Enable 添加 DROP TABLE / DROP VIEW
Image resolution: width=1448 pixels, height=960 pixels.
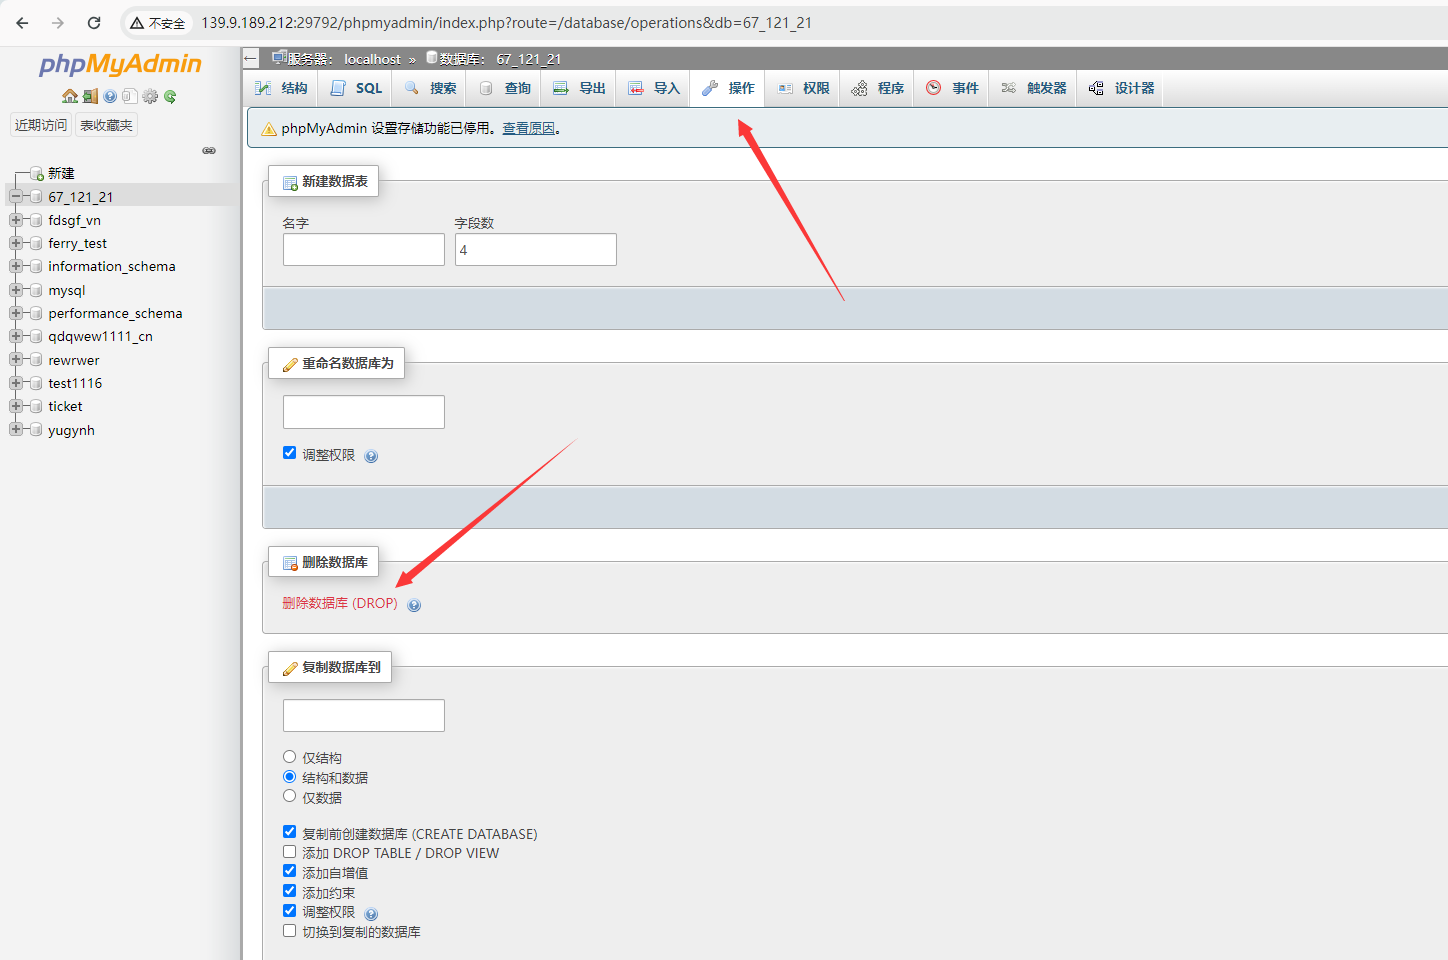point(290,852)
